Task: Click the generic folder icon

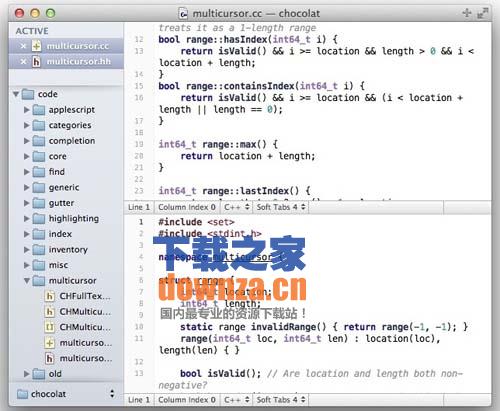Action: 39,188
